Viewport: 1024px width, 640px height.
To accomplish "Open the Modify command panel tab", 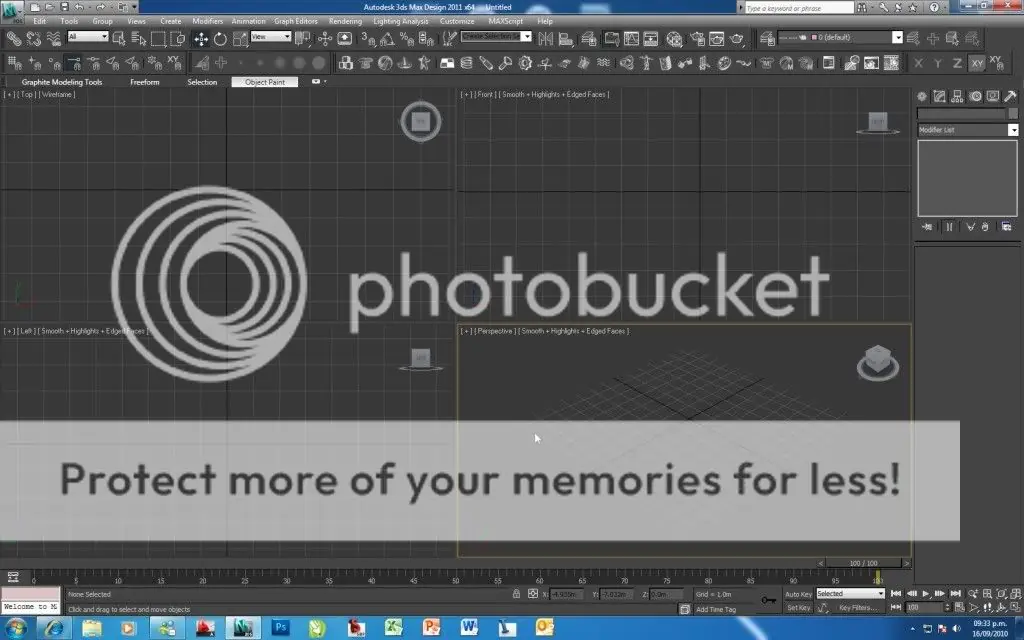I will 939,96.
